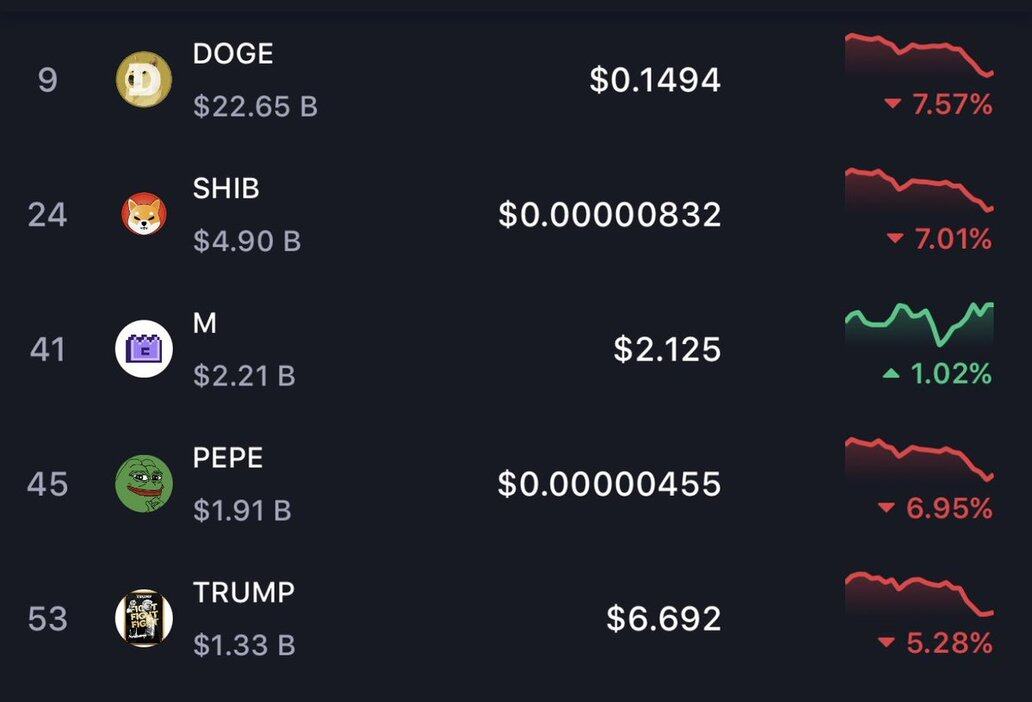Click the M 1.02% gain indicator
The width and height of the screenshot is (1032, 702).
tap(938, 374)
